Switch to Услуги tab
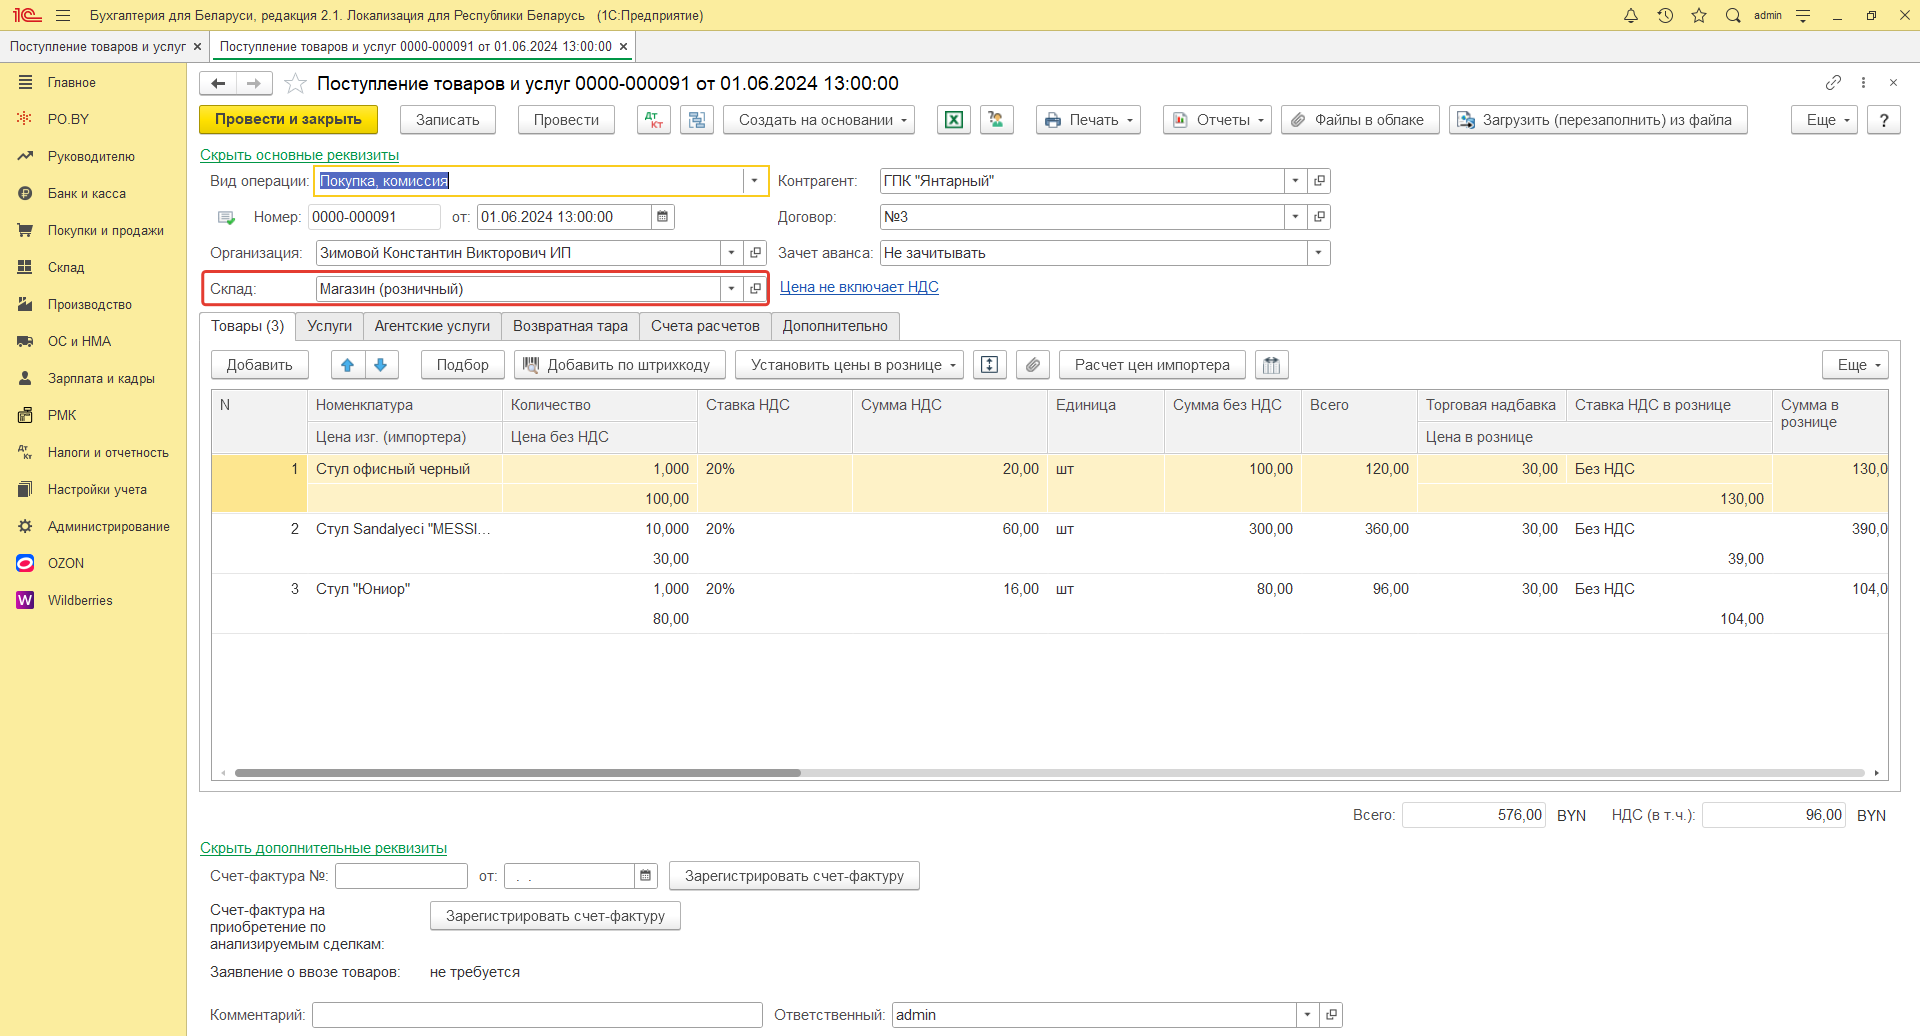The height and width of the screenshot is (1036, 1920). [330, 326]
